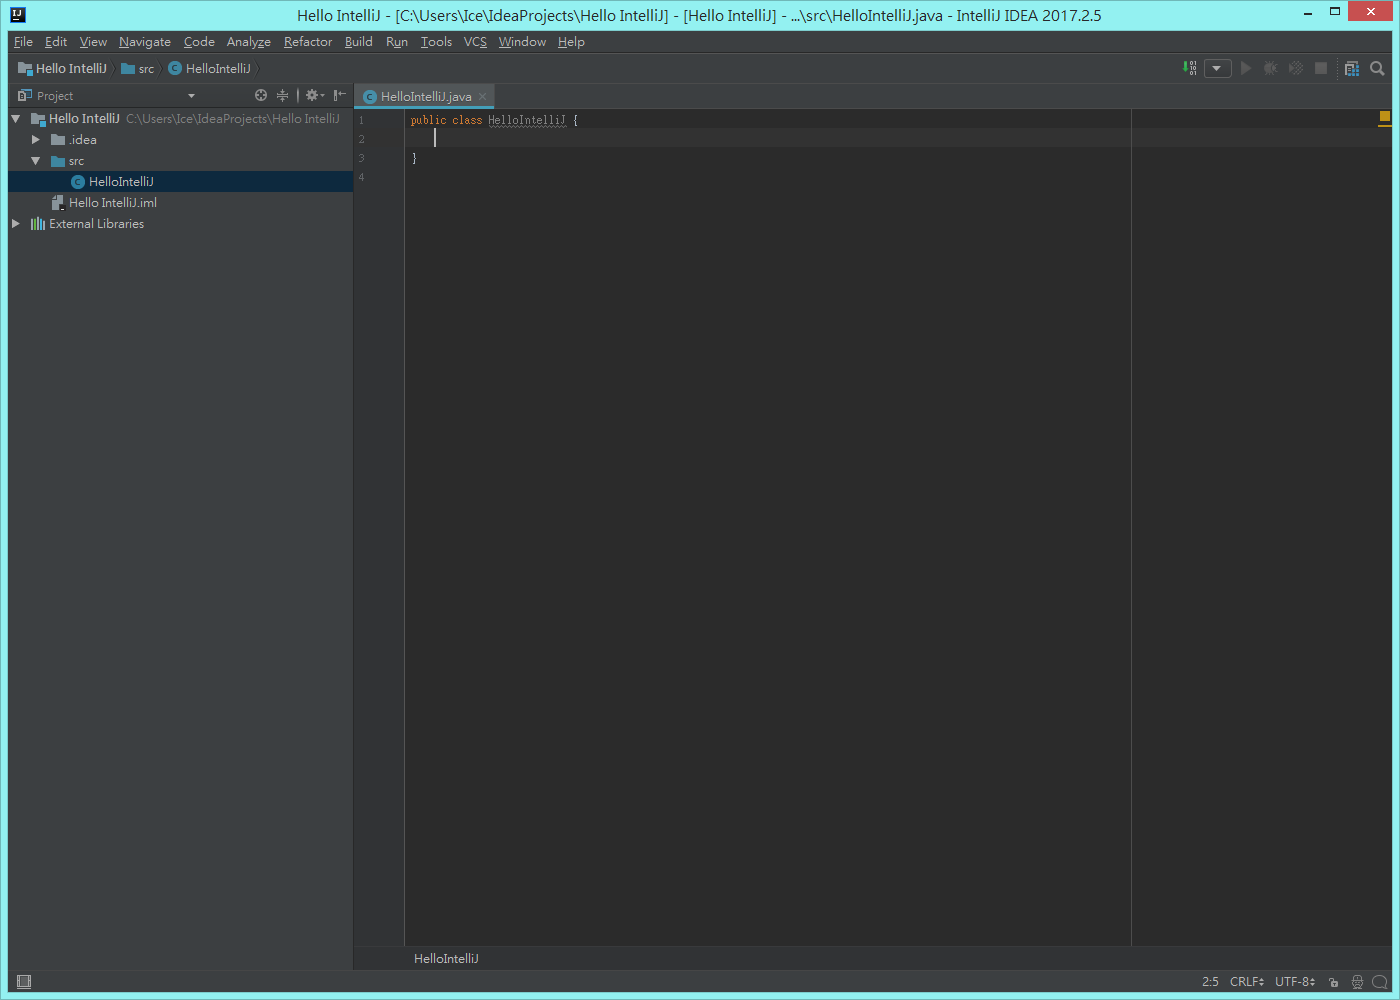The height and width of the screenshot is (1000, 1400).
Task: Click the Scroll from Source crosshair icon
Action: [261, 95]
